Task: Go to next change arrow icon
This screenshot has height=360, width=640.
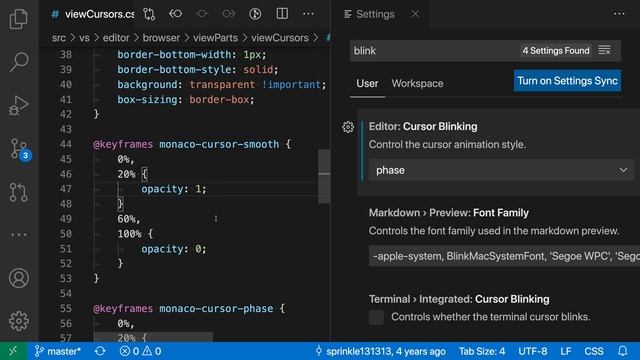Action: pos(229,14)
